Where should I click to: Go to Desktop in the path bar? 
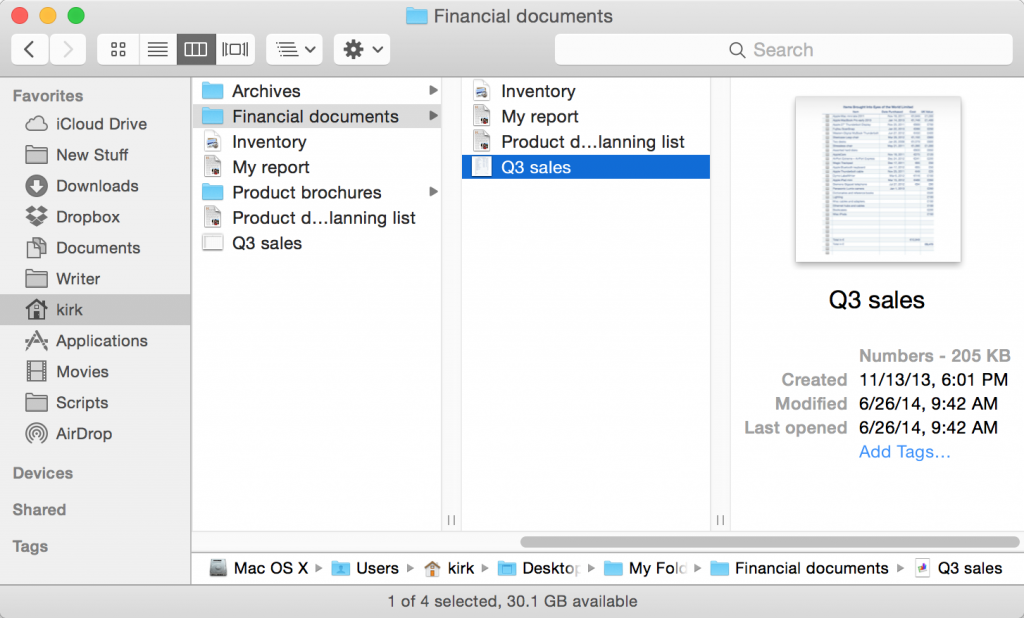click(539, 568)
